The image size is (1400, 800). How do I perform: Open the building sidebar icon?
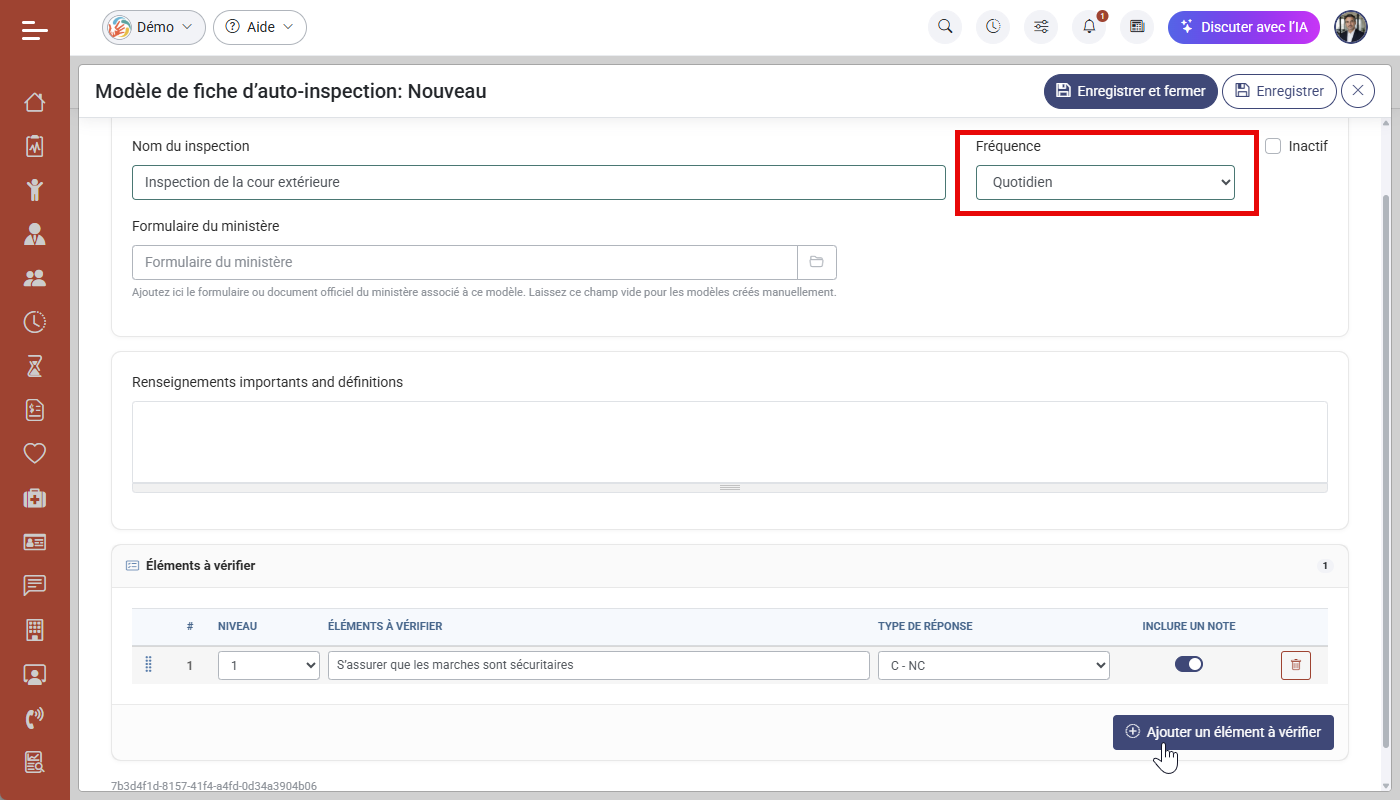tap(35, 629)
